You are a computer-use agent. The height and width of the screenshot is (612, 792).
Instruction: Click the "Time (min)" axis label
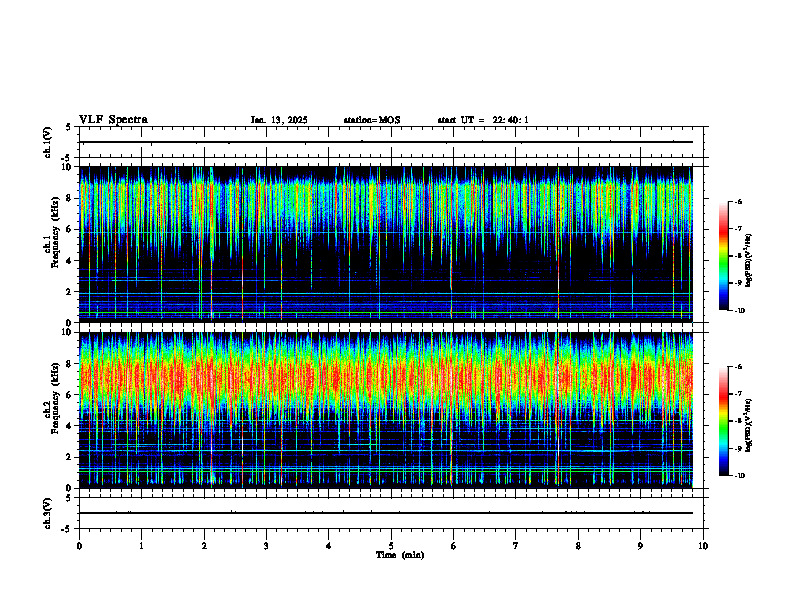click(400, 555)
